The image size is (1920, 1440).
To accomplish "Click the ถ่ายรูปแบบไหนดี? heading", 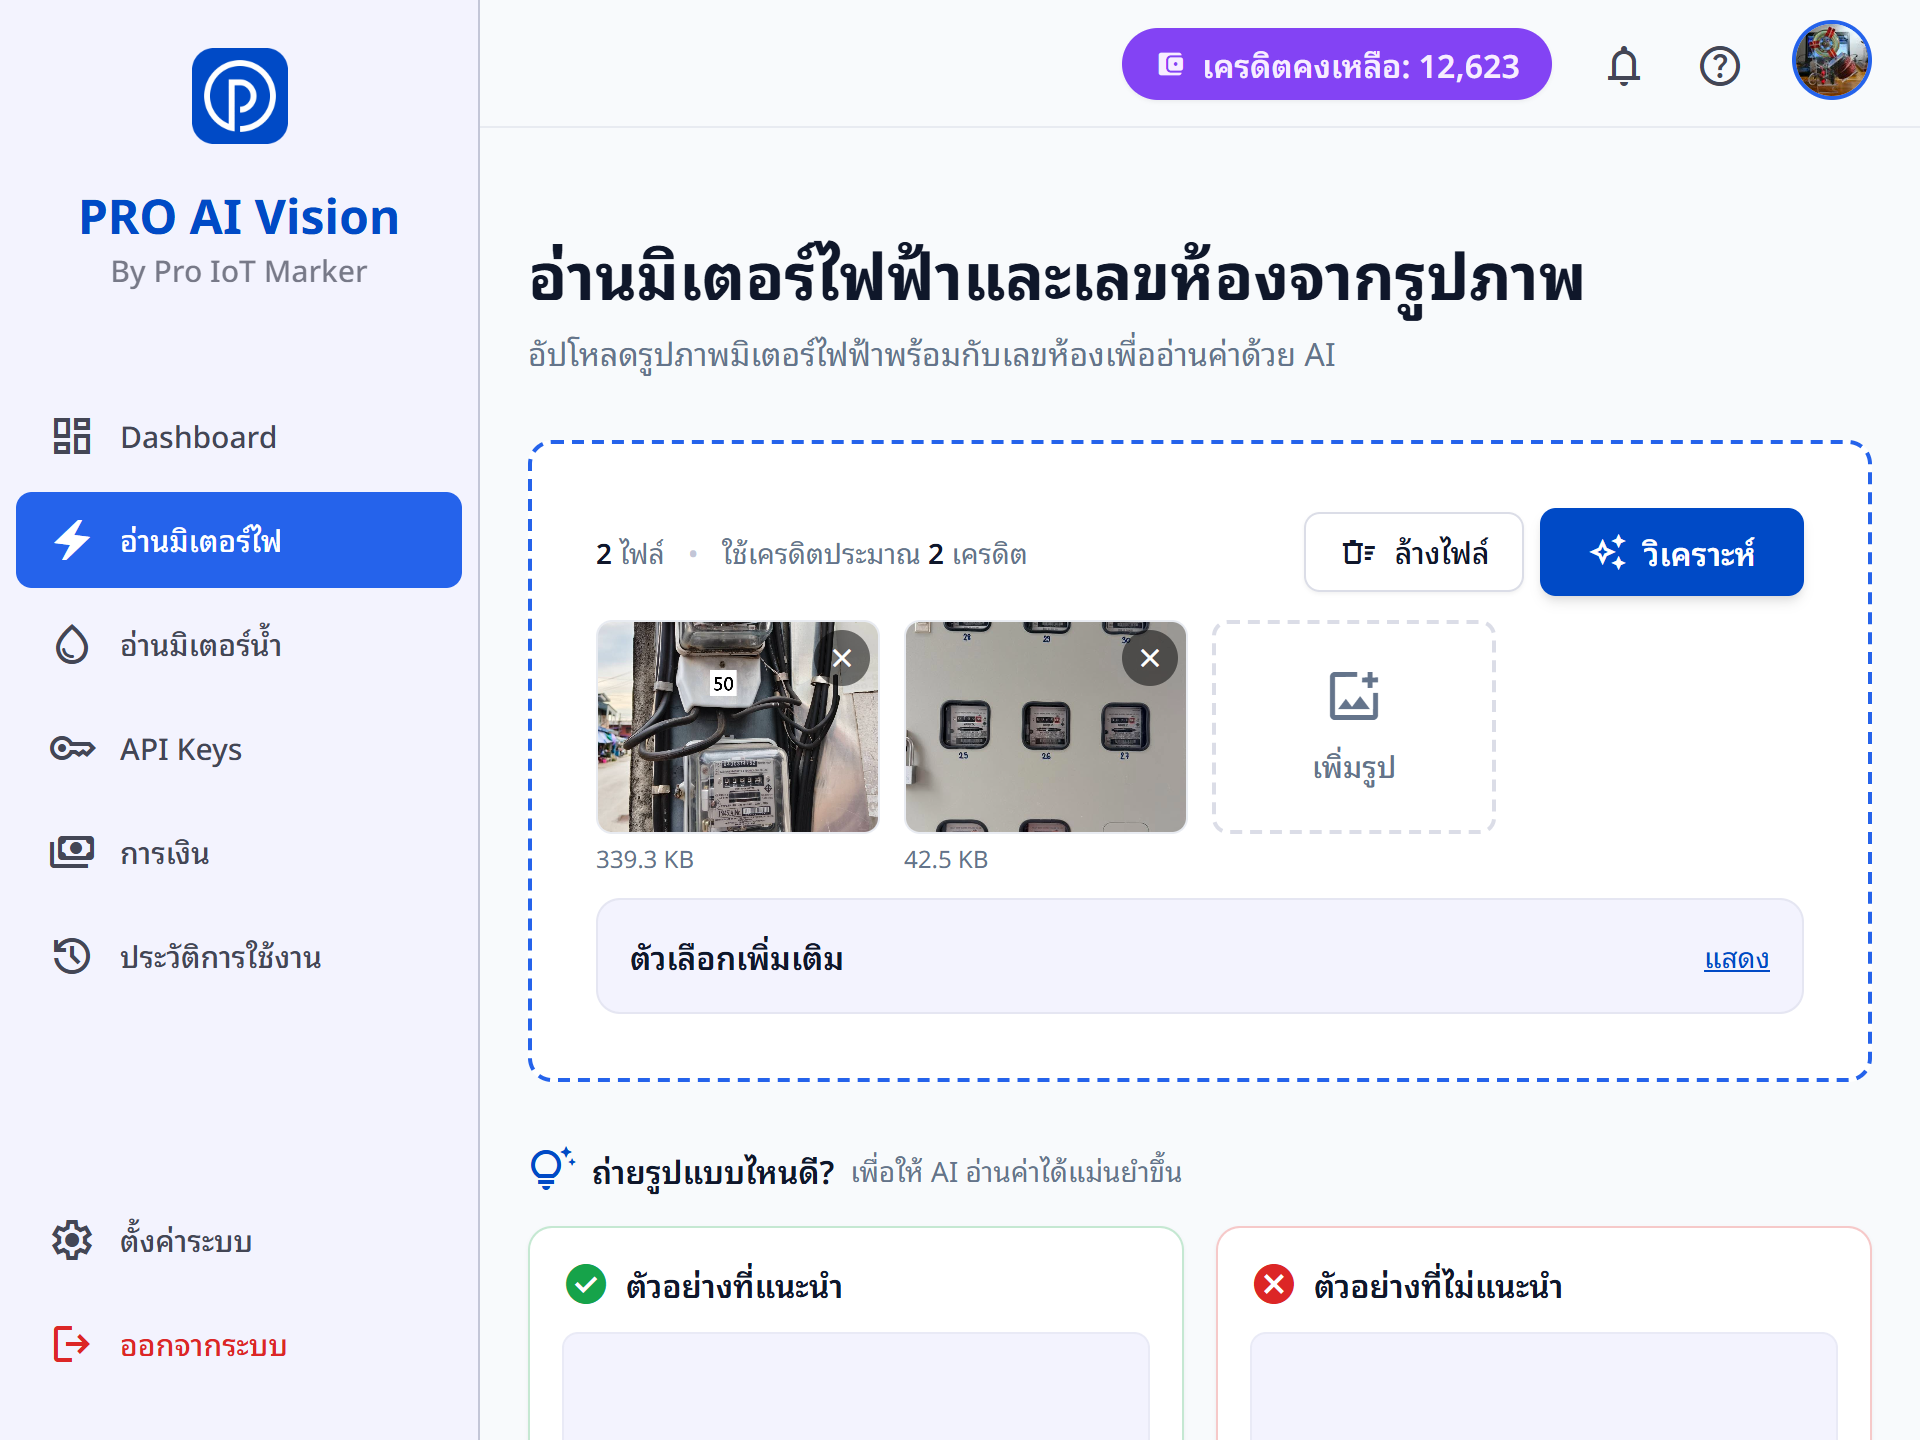I will click(x=713, y=1171).
